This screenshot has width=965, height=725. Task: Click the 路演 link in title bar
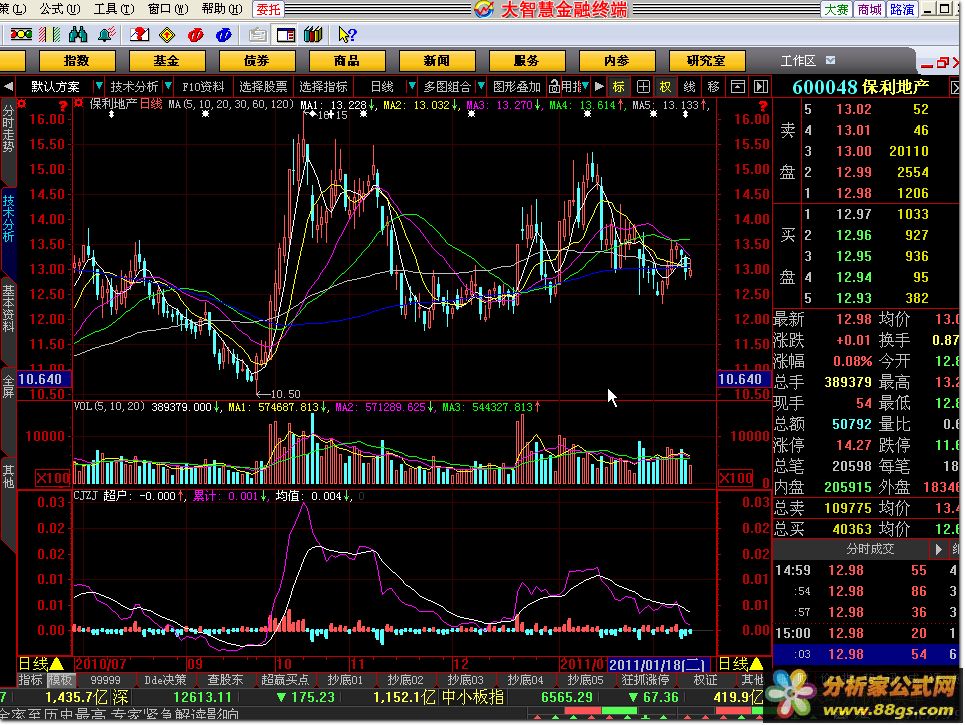tap(902, 9)
